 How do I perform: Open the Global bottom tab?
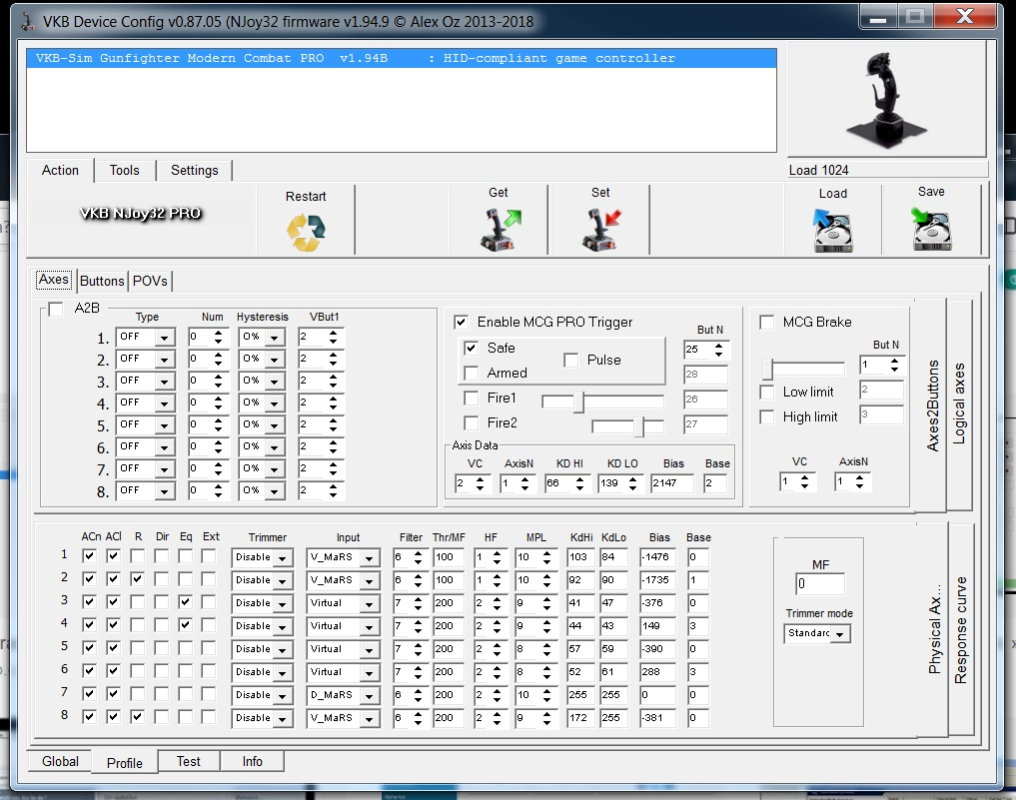60,762
